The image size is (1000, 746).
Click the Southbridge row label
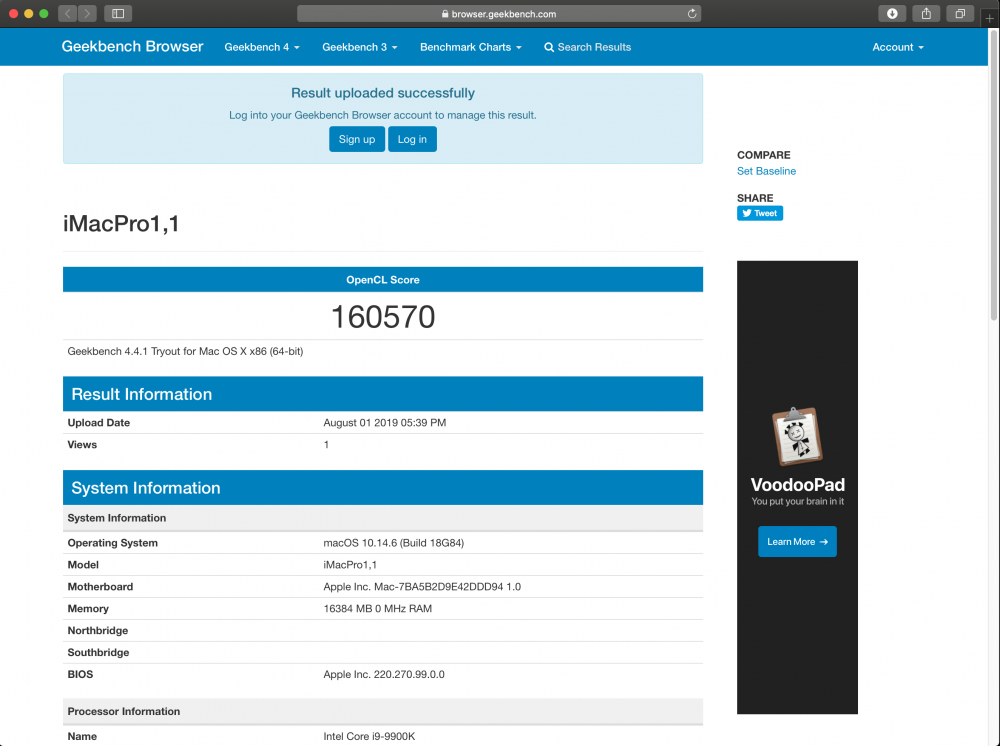point(98,652)
